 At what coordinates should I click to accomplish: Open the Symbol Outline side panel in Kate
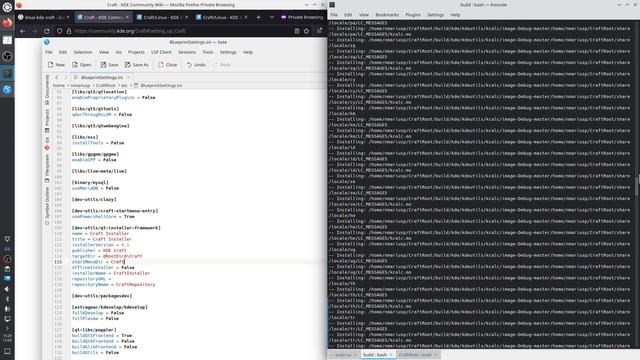pyautogui.click(x=47, y=206)
